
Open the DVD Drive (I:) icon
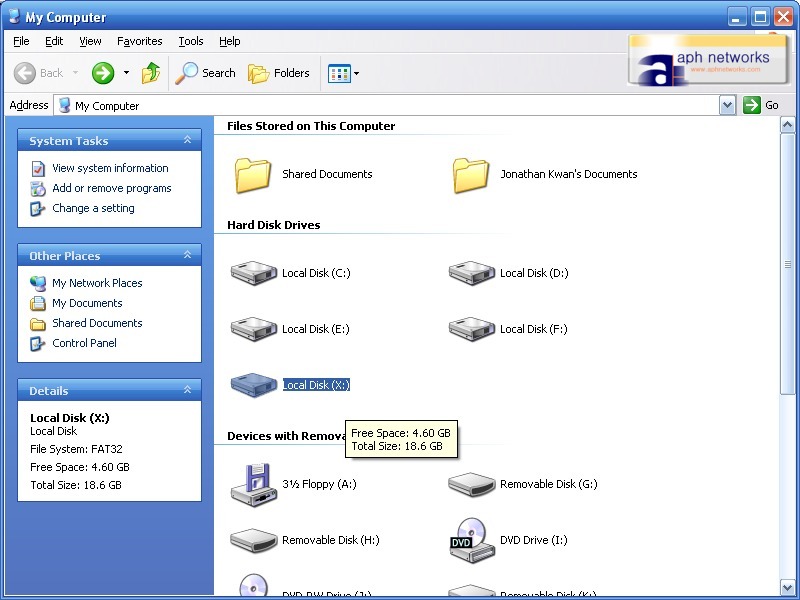click(472, 540)
